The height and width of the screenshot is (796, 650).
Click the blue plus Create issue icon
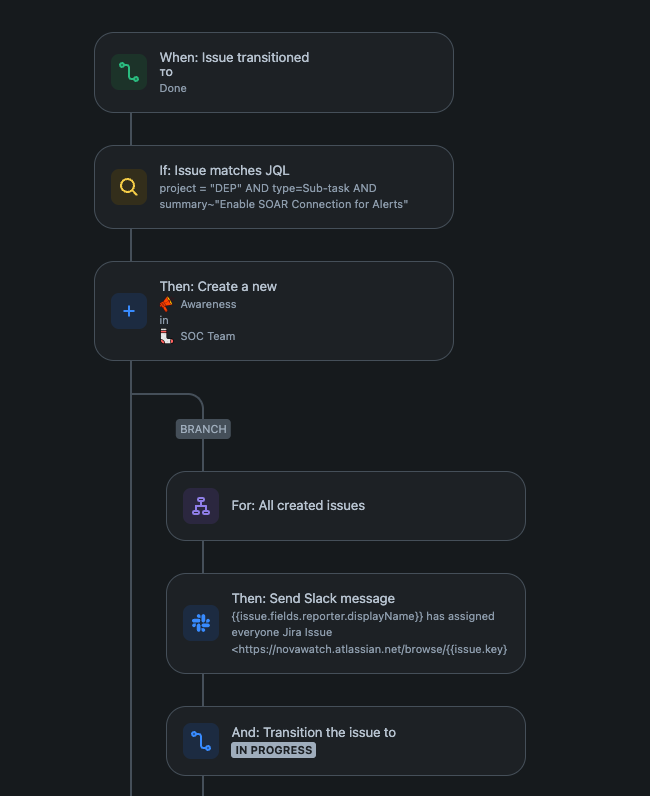click(129, 311)
